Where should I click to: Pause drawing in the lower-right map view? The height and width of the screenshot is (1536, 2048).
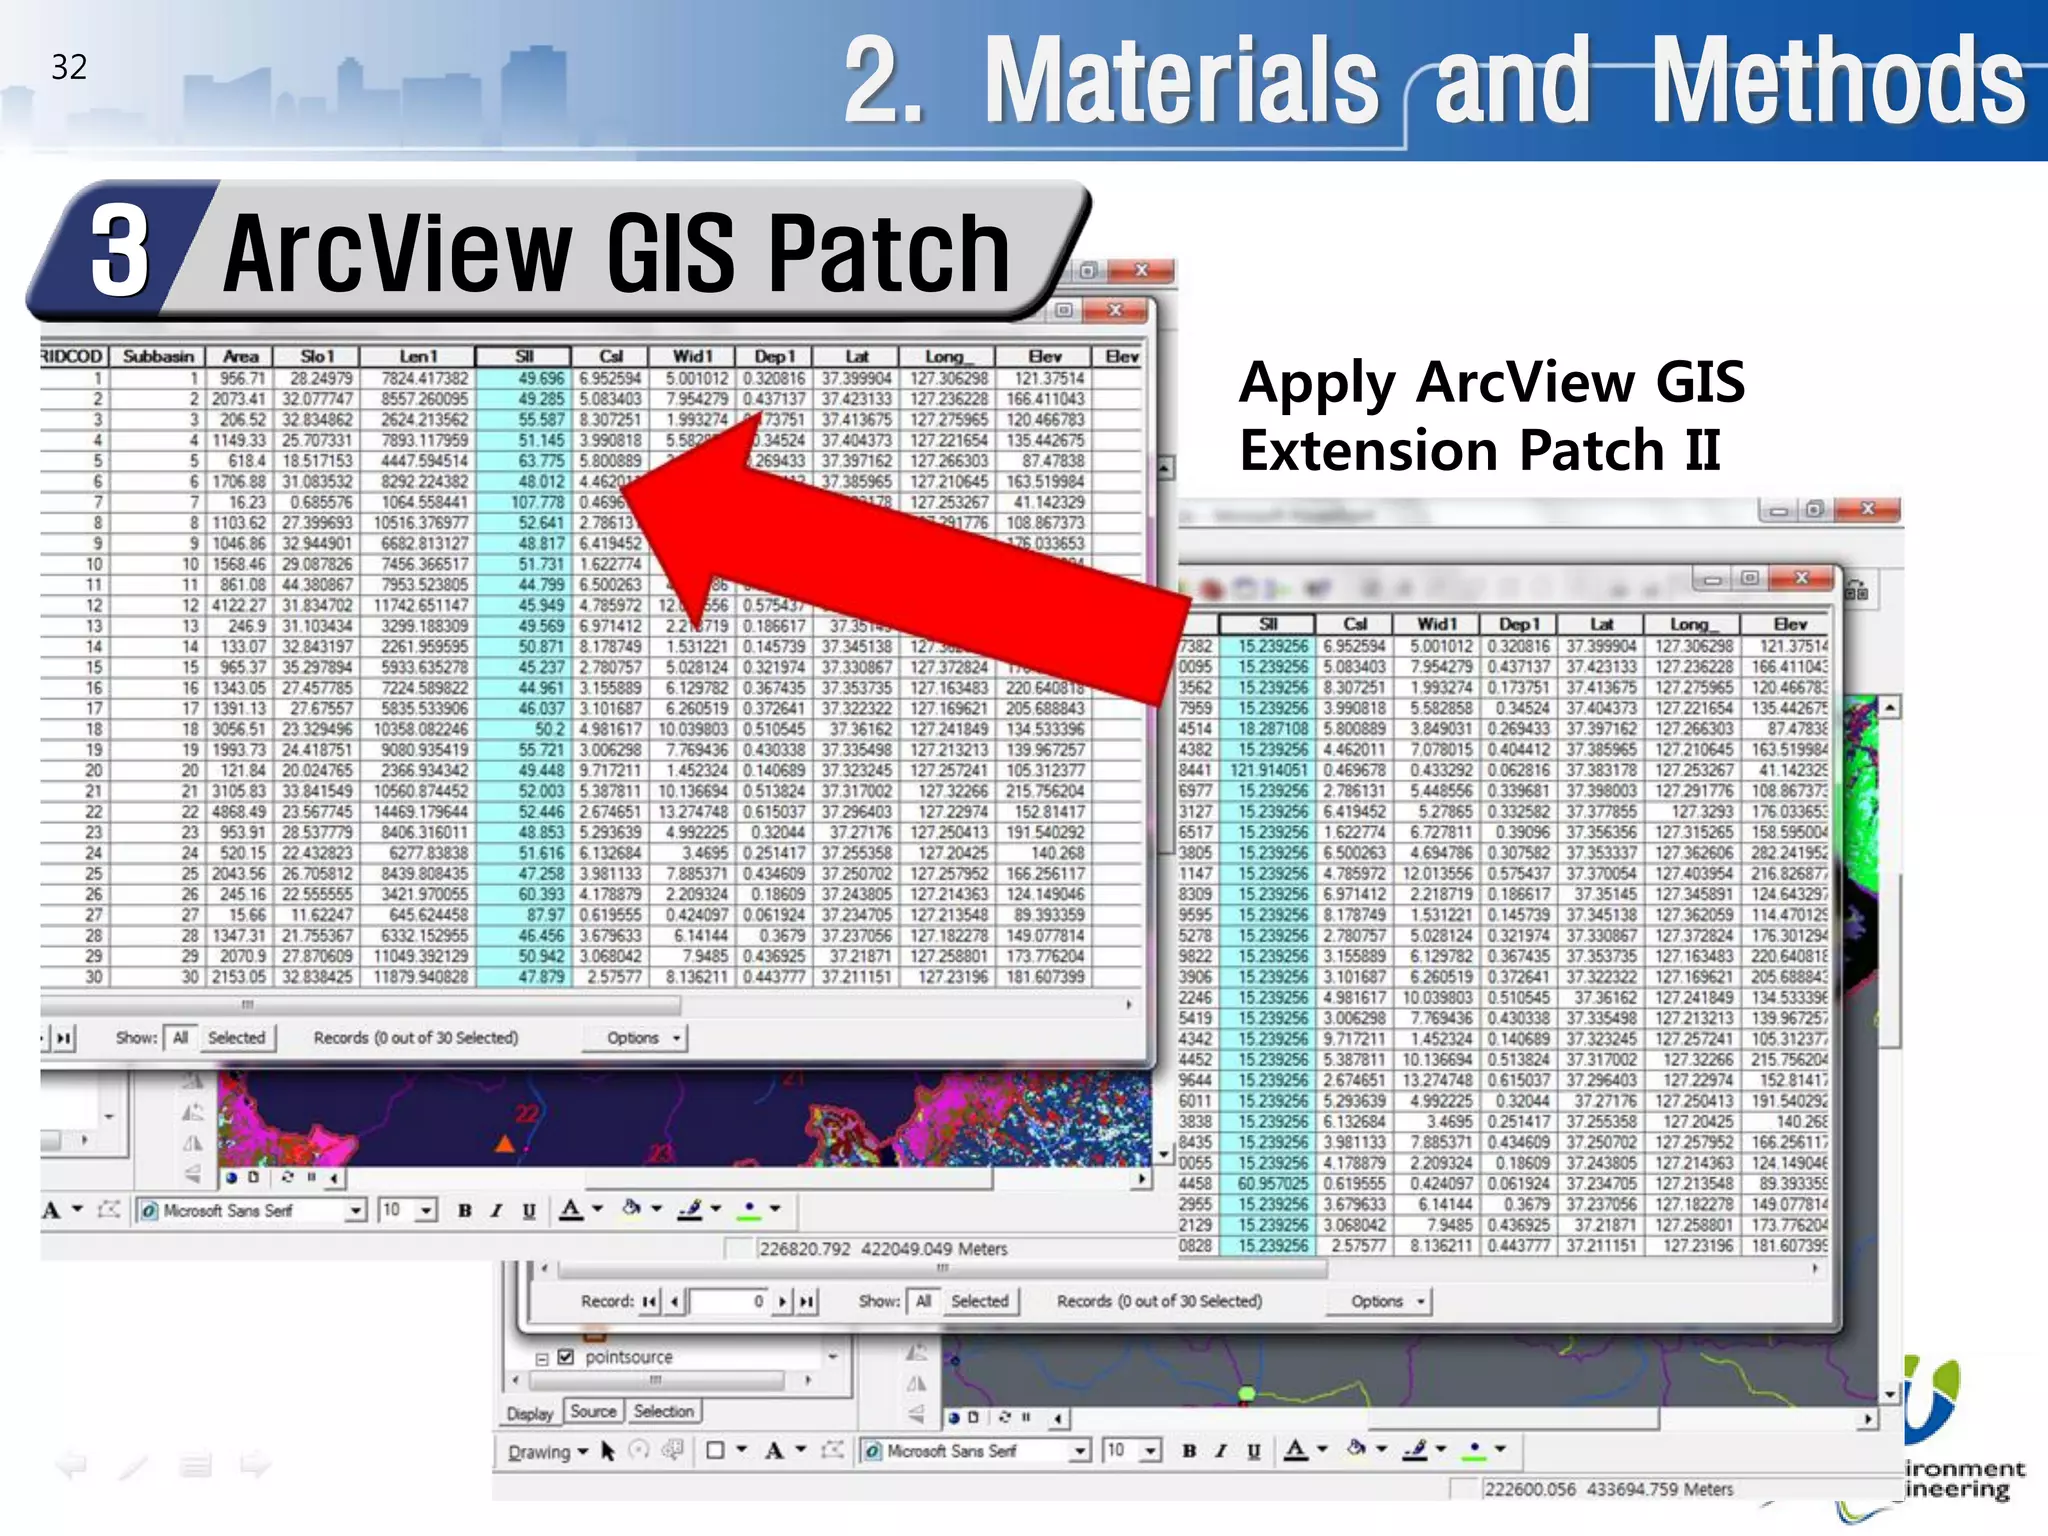point(1026,1418)
